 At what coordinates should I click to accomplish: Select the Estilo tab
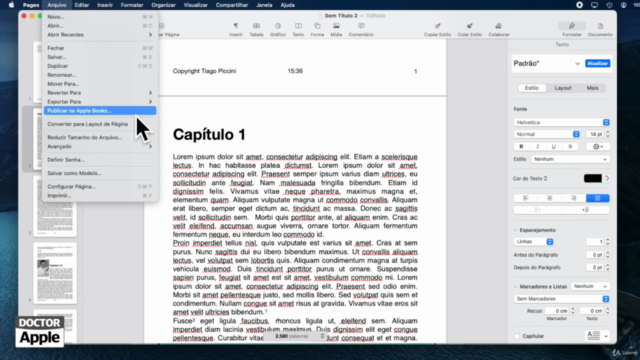tap(531, 88)
